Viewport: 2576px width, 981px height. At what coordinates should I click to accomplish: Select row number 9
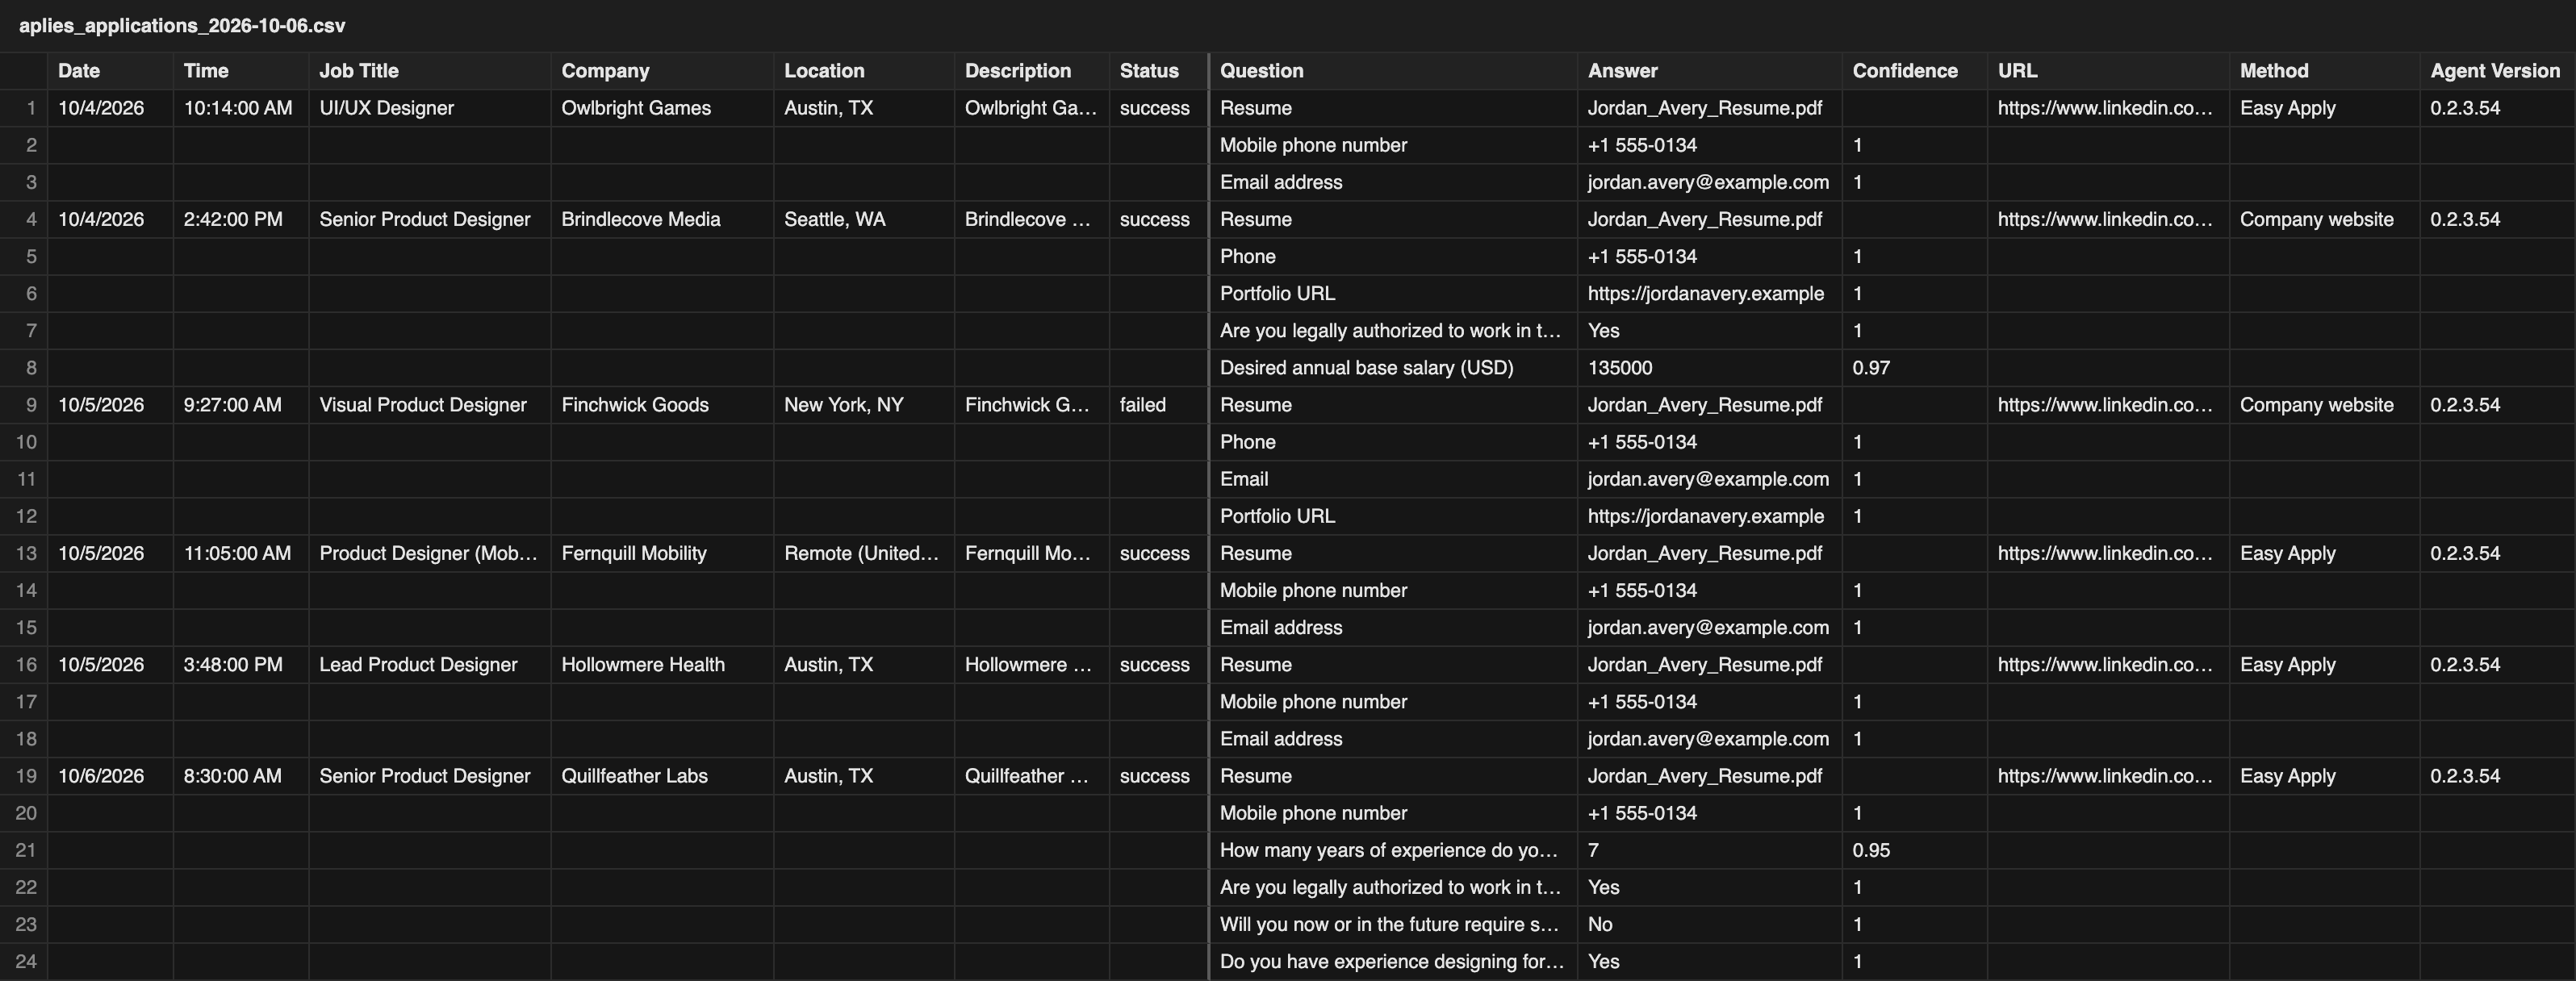click(24, 405)
